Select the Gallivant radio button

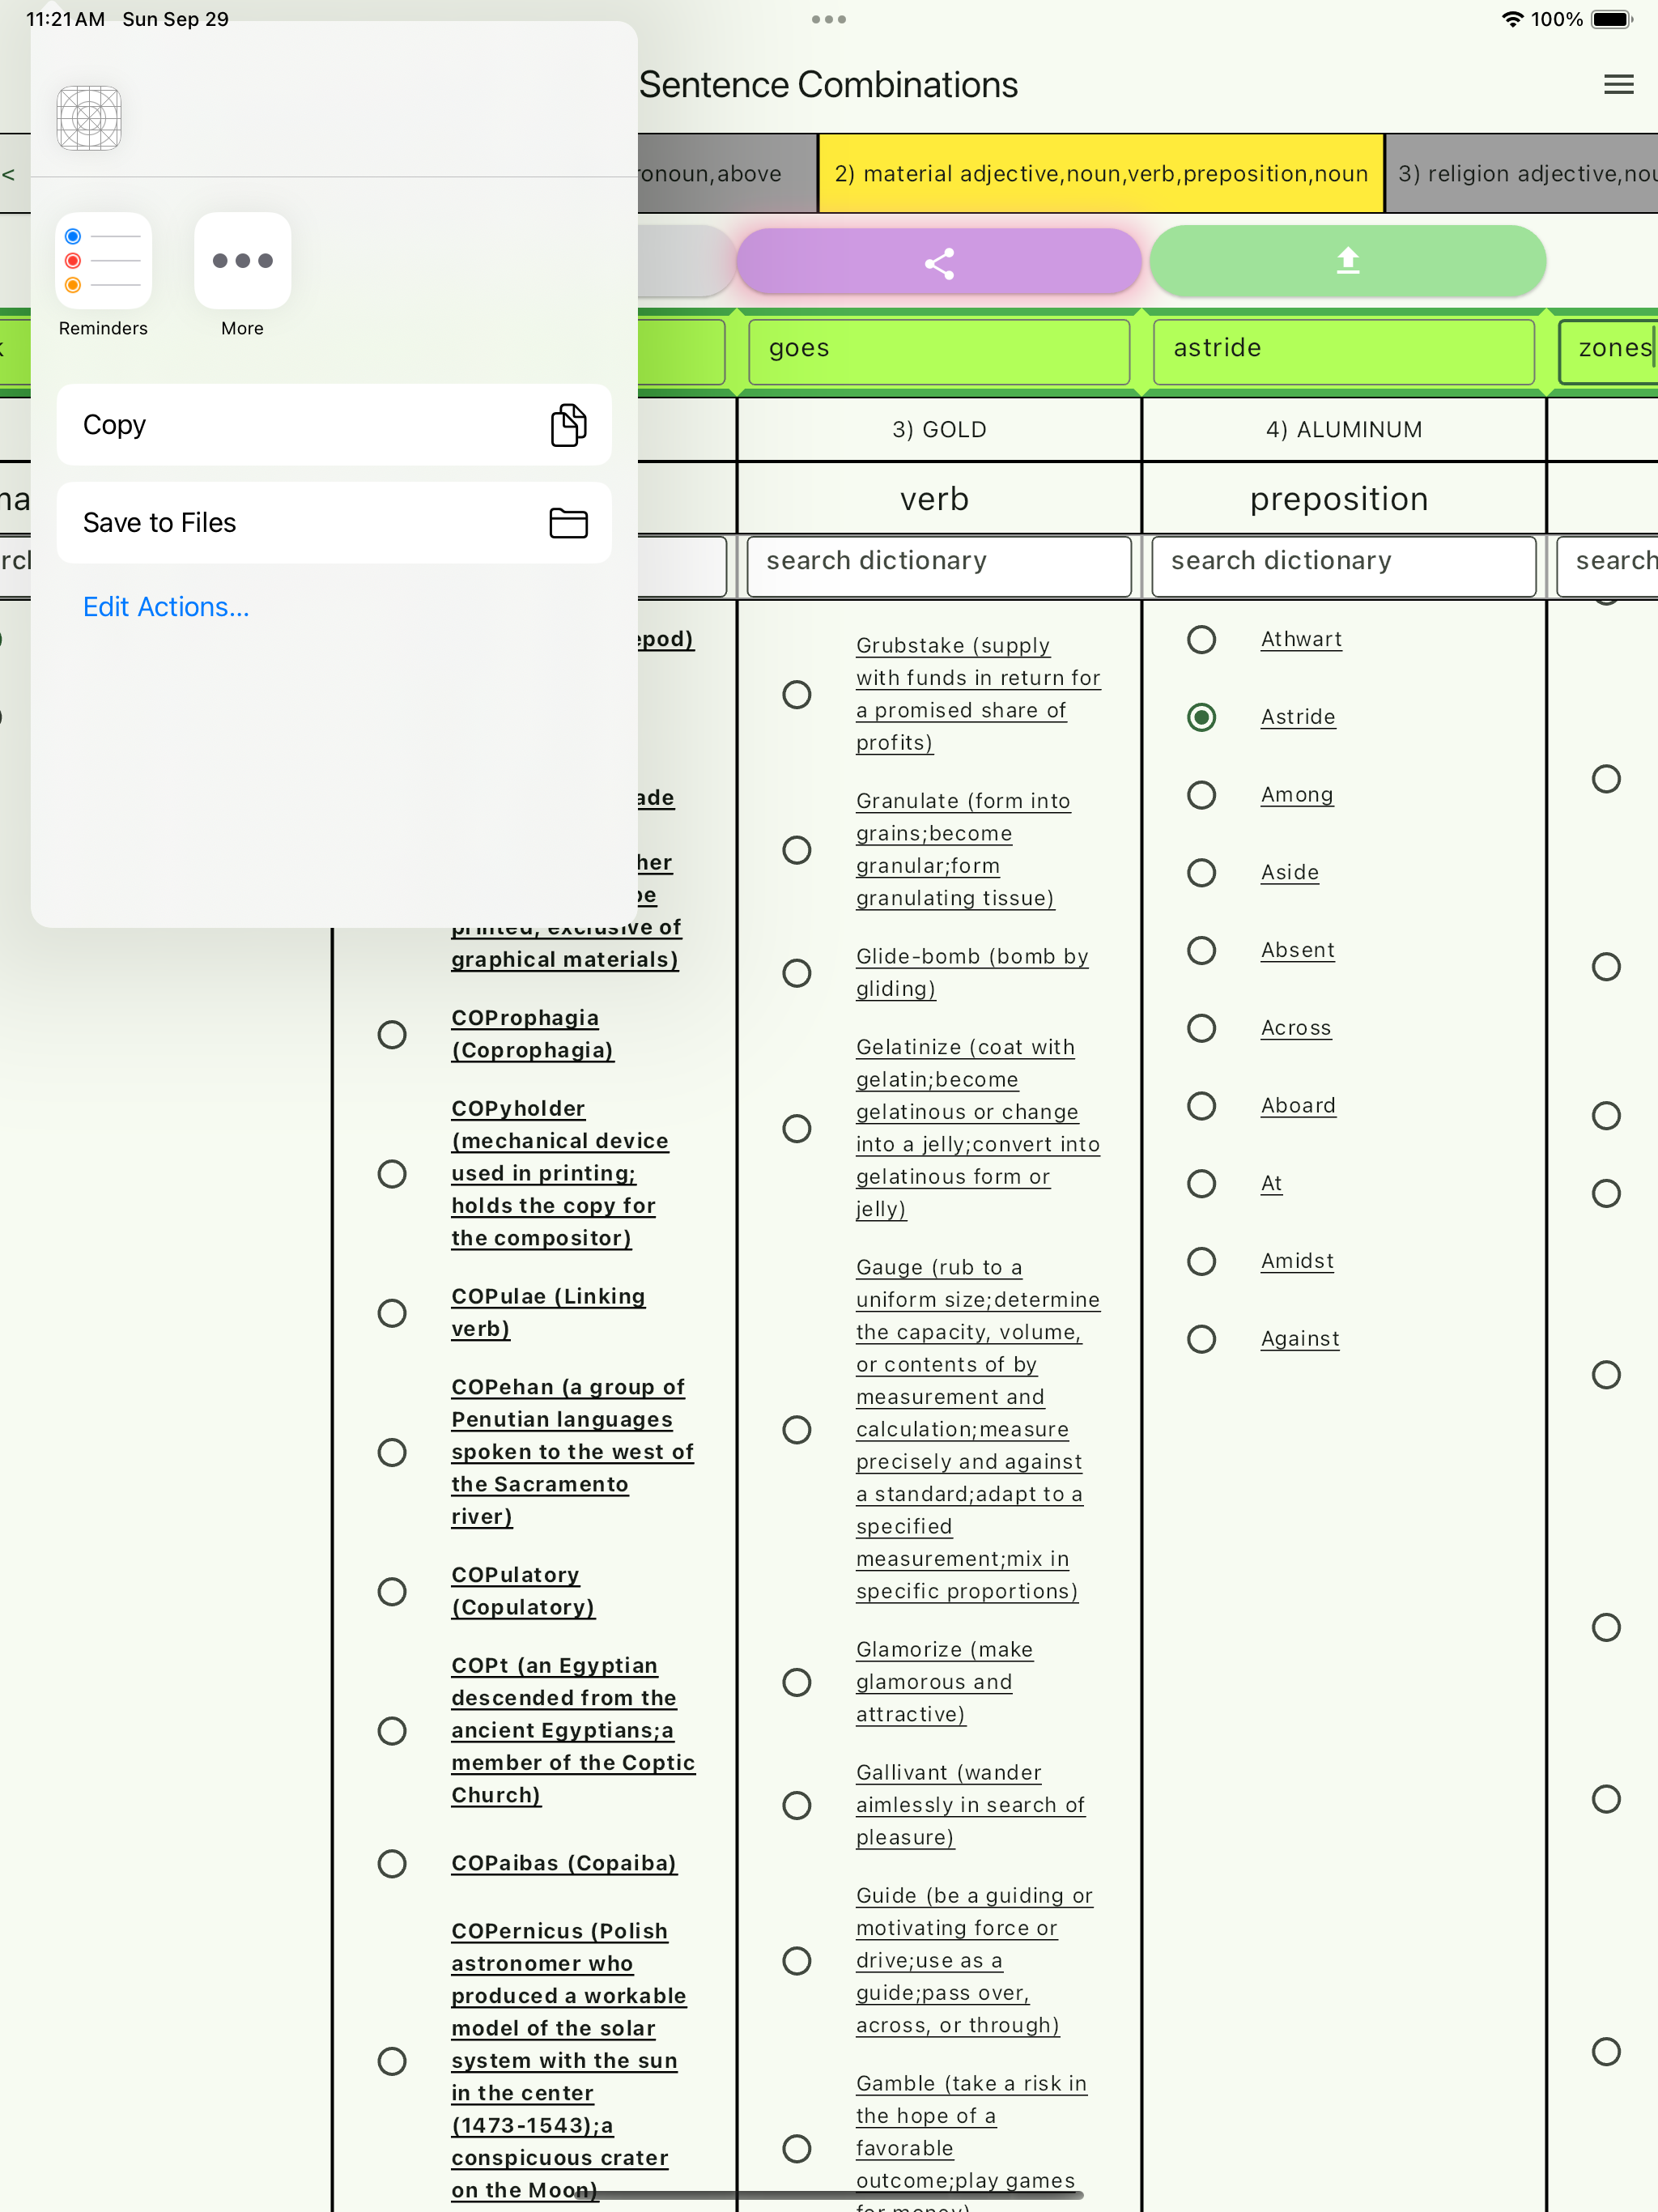click(x=796, y=1805)
